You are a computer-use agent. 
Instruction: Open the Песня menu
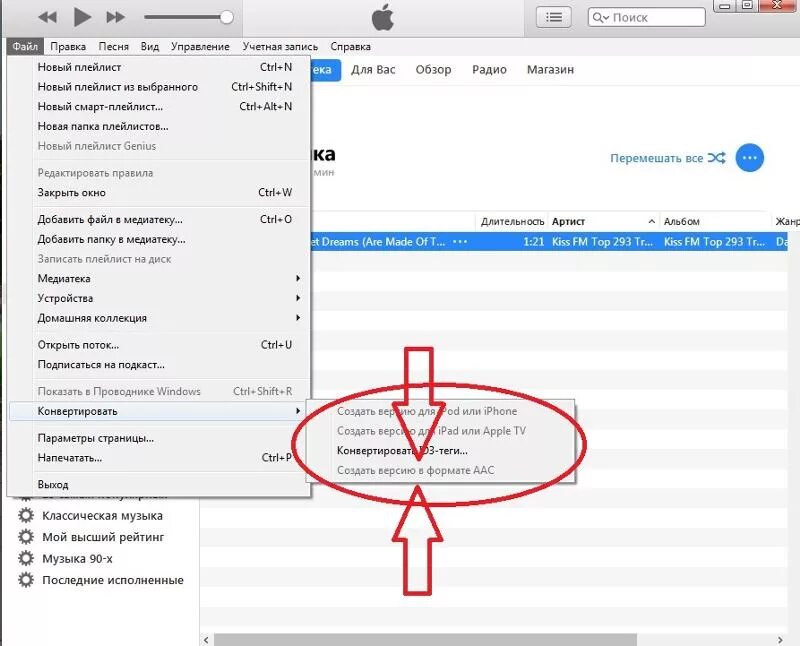pos(113,46)
